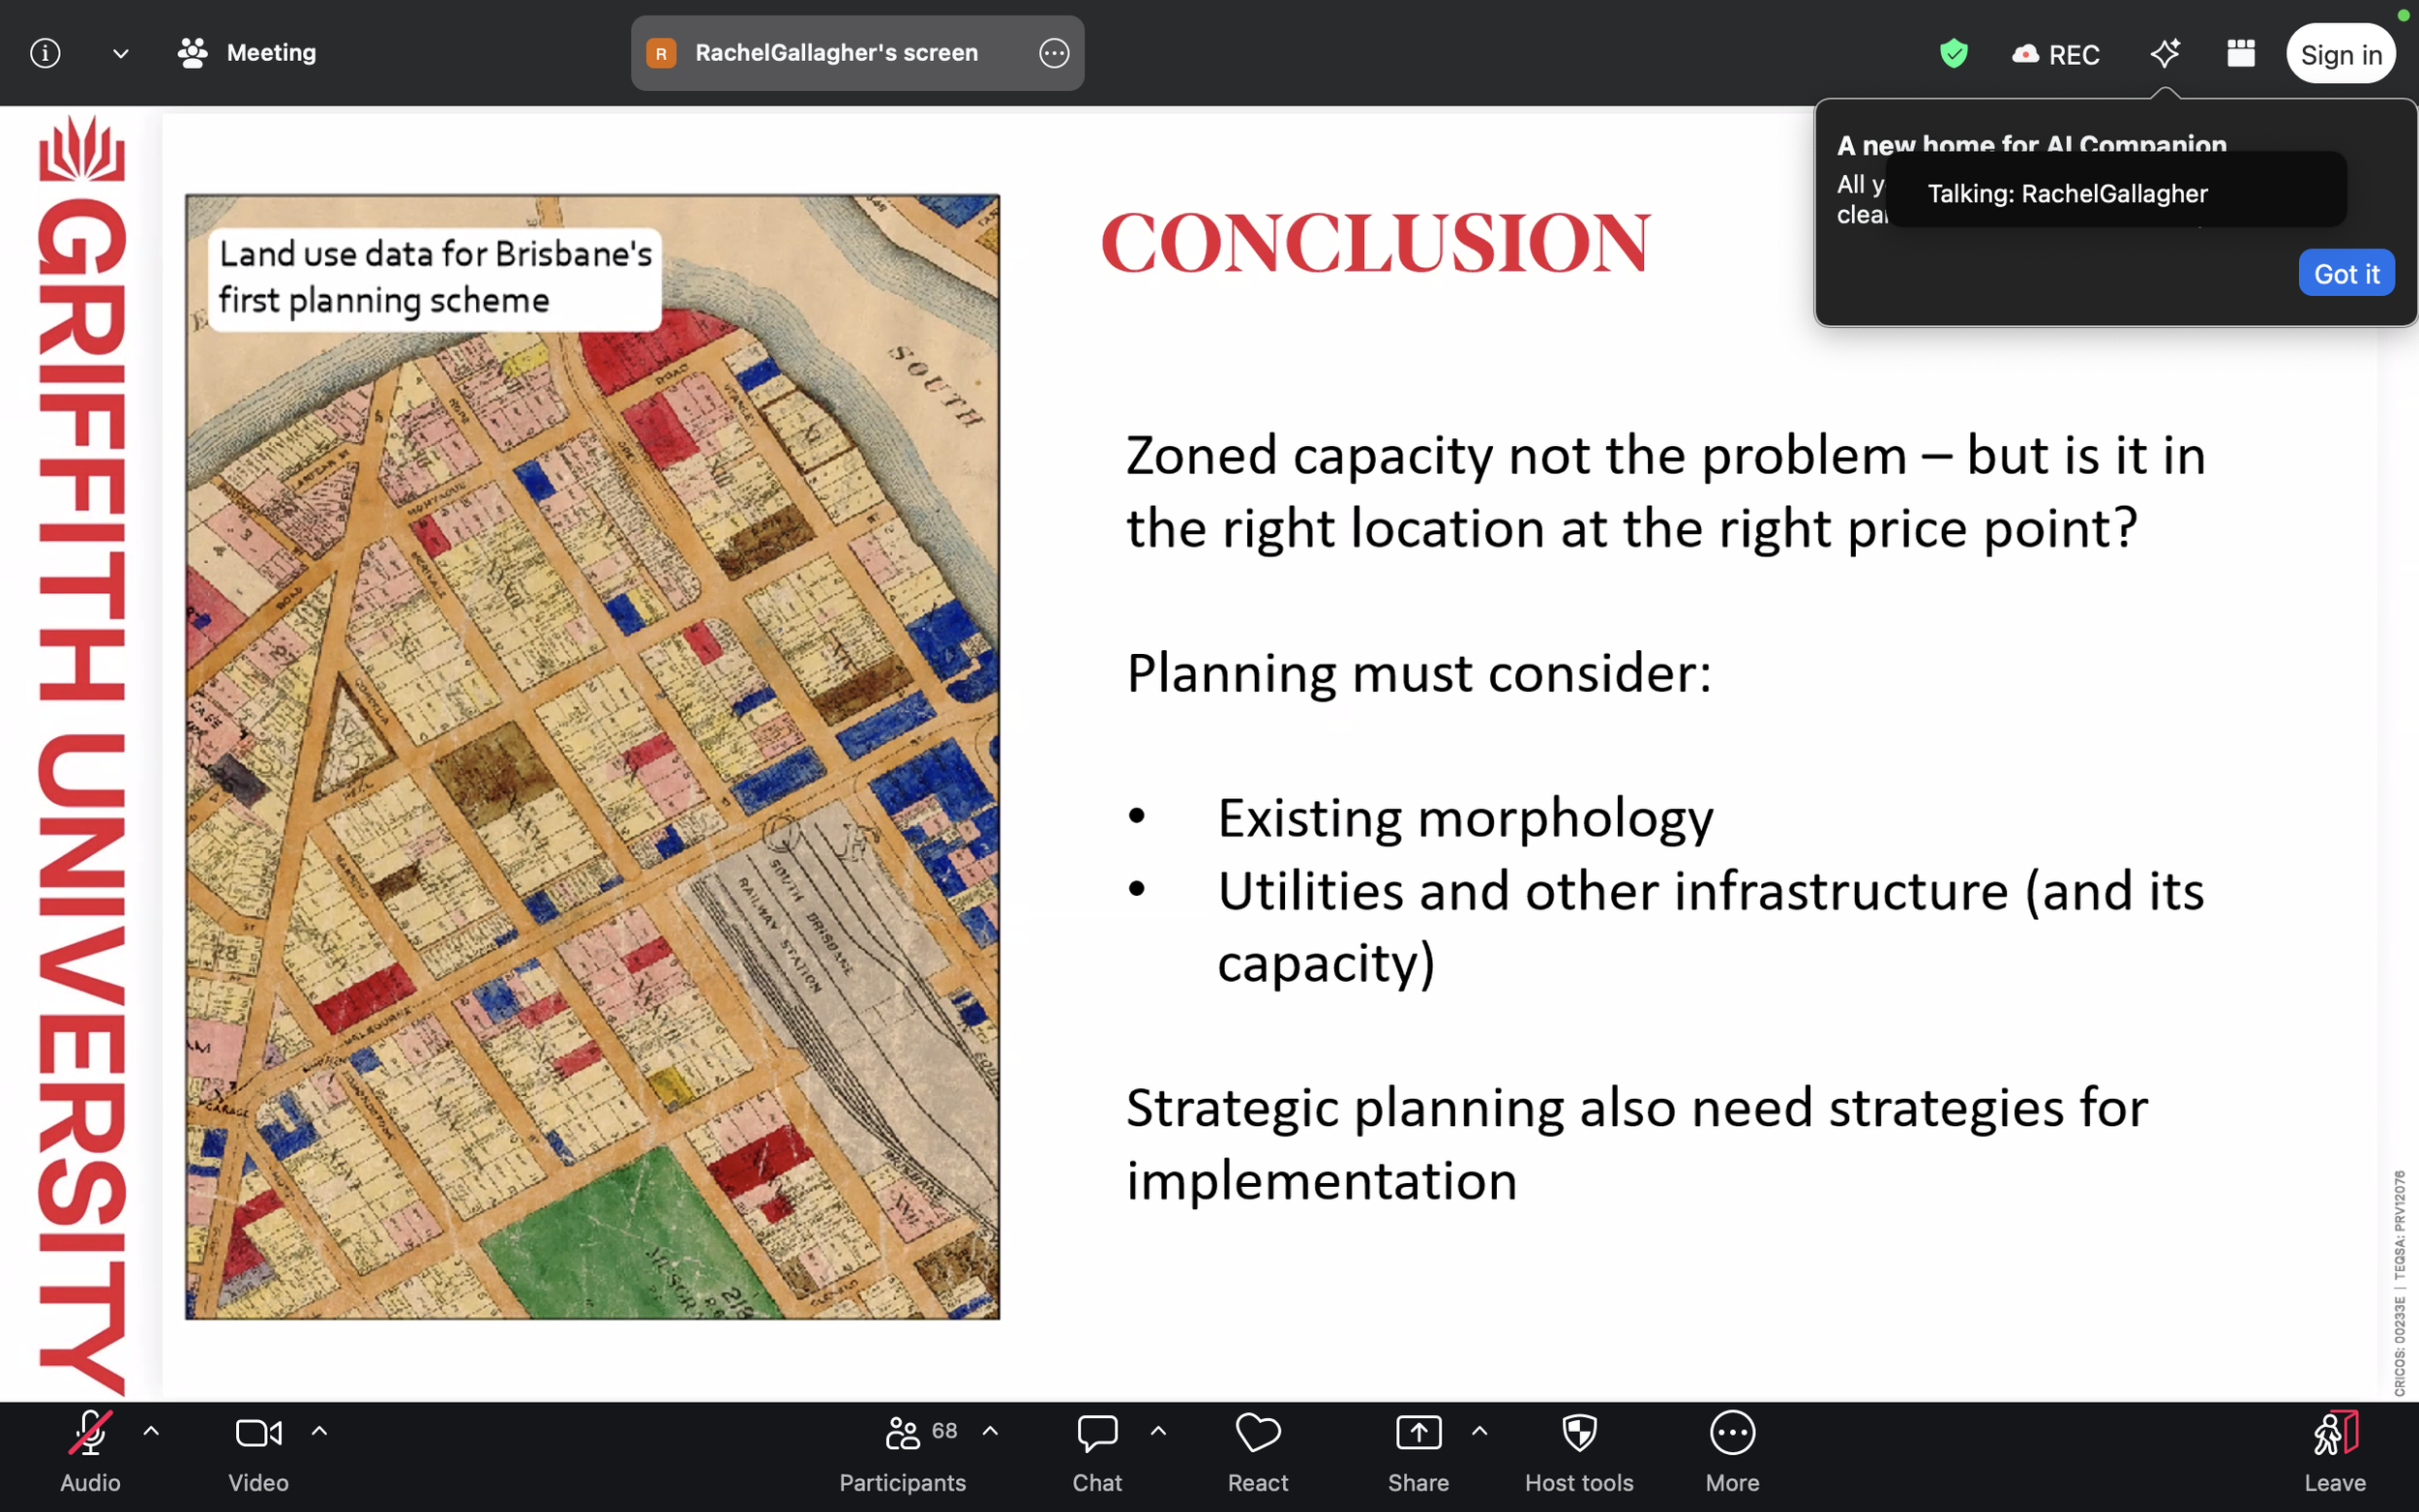Open the meeting info icon

45,53
